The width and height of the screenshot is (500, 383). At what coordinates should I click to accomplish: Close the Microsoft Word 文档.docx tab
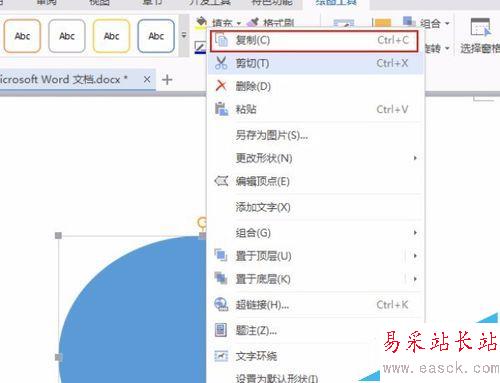tap(147, 79)
